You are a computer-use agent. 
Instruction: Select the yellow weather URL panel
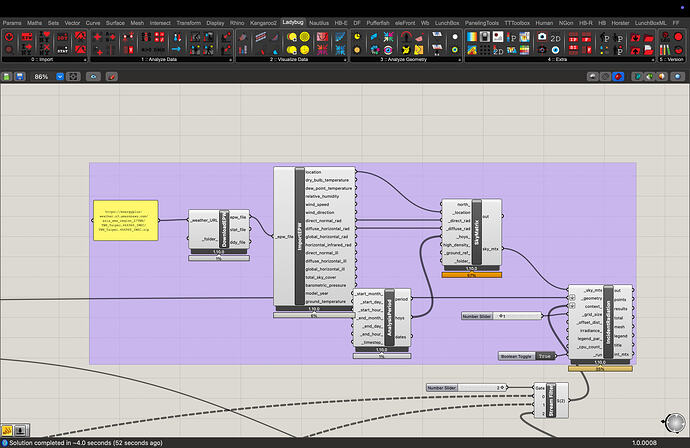click(126, 220)
